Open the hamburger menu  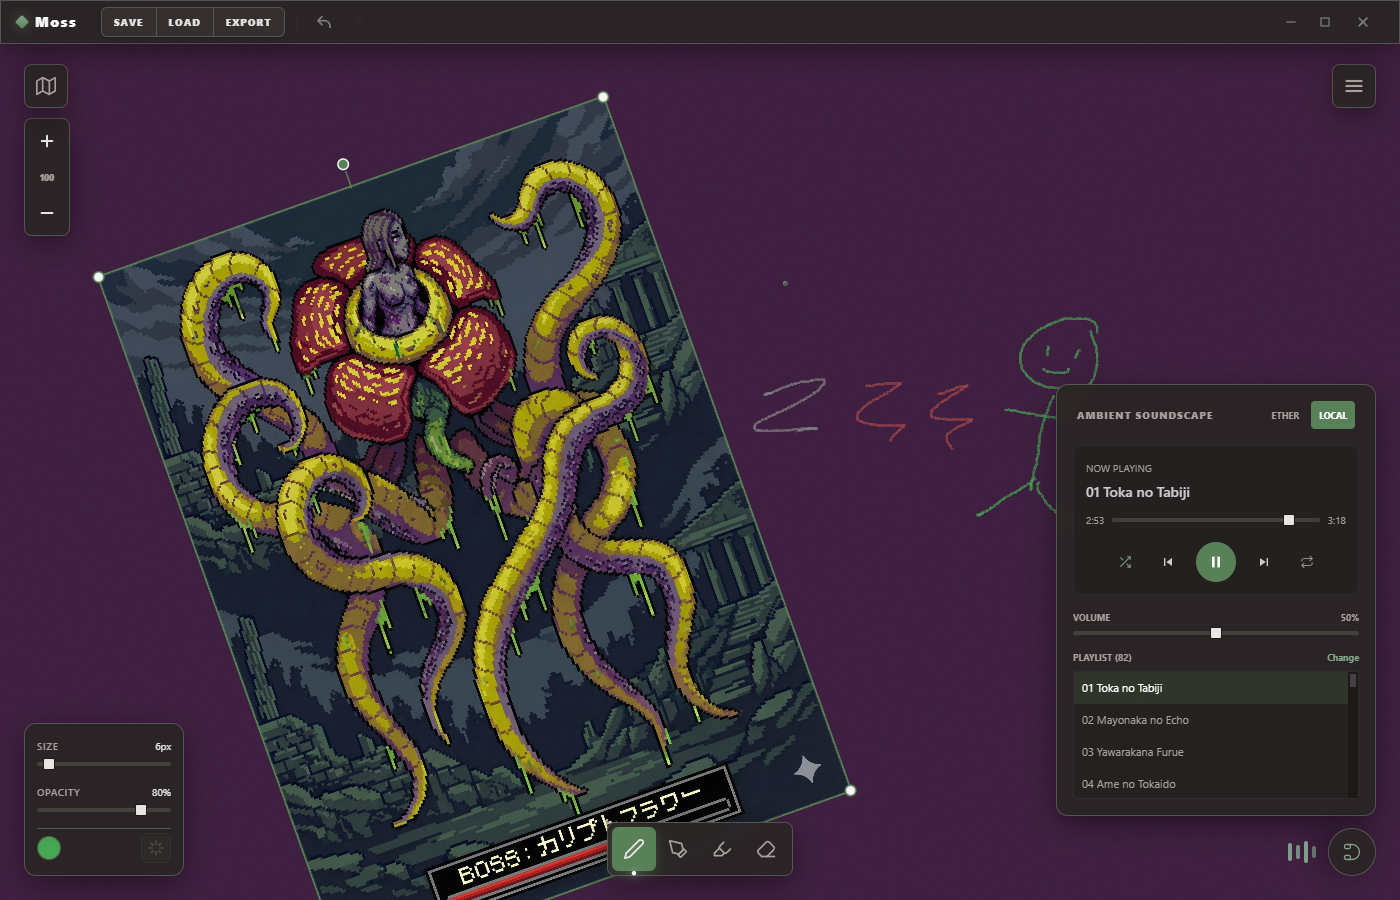(x=1354, y=86)
